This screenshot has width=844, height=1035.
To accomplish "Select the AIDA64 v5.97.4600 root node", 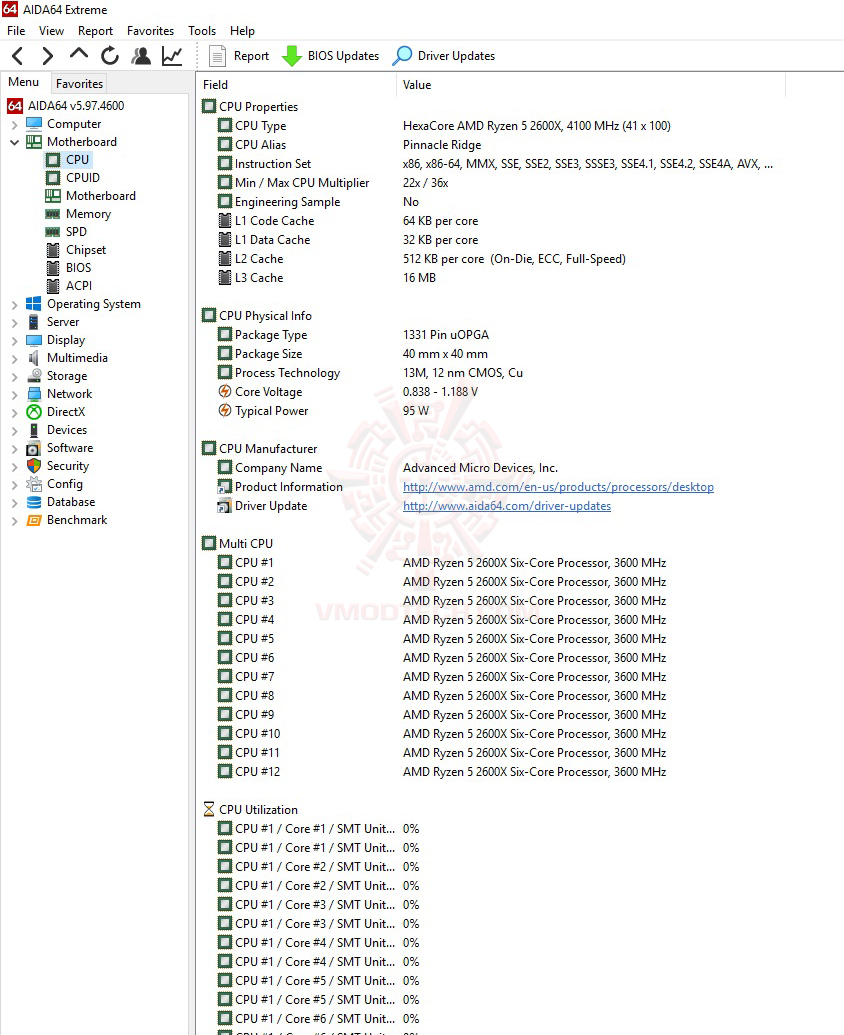I will point(76,106).
